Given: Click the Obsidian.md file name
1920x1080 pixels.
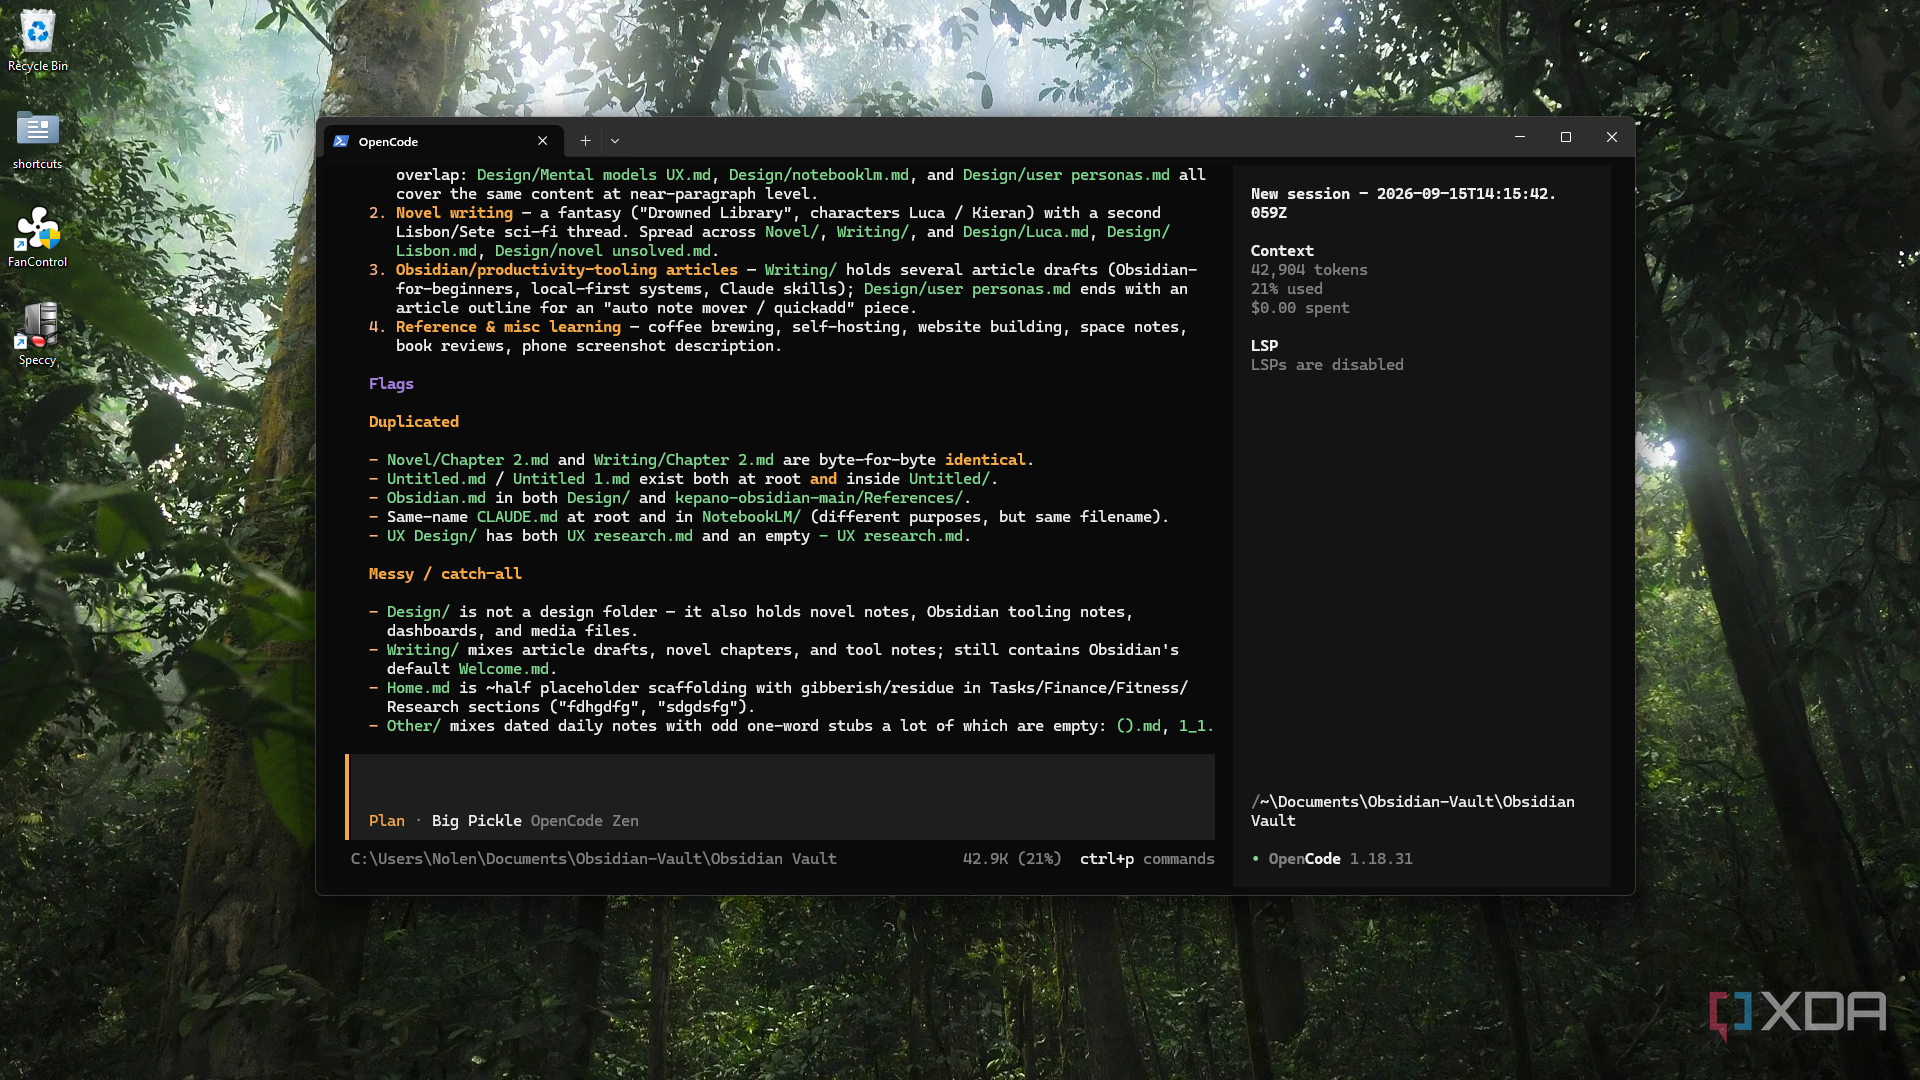Looking at the screenshot, I should coord(436,498).
